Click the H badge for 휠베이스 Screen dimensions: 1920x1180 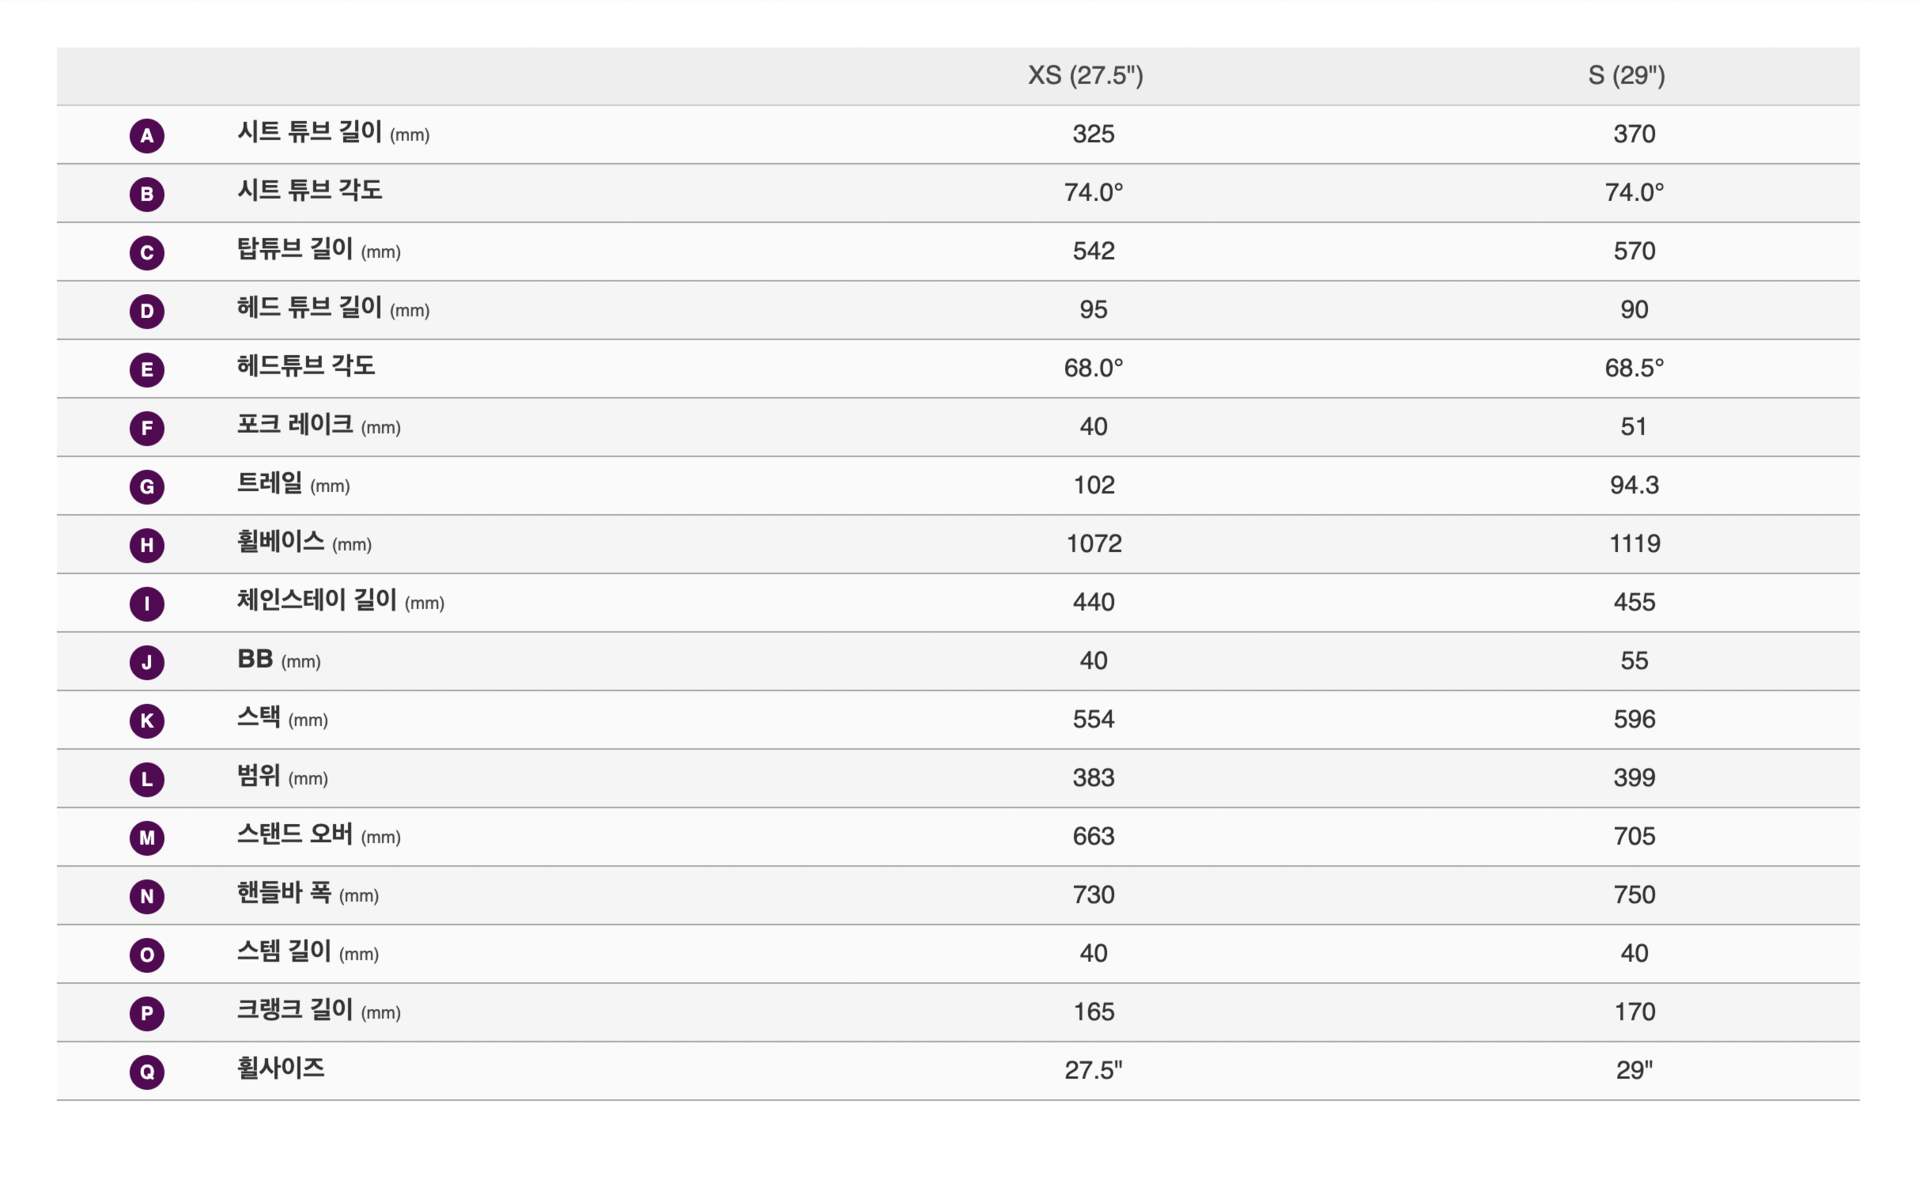(147, 544)
